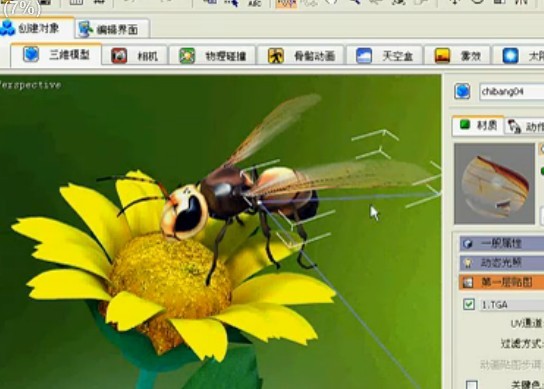Switch to 编辑界面 edit interface tab

(112, 29)
